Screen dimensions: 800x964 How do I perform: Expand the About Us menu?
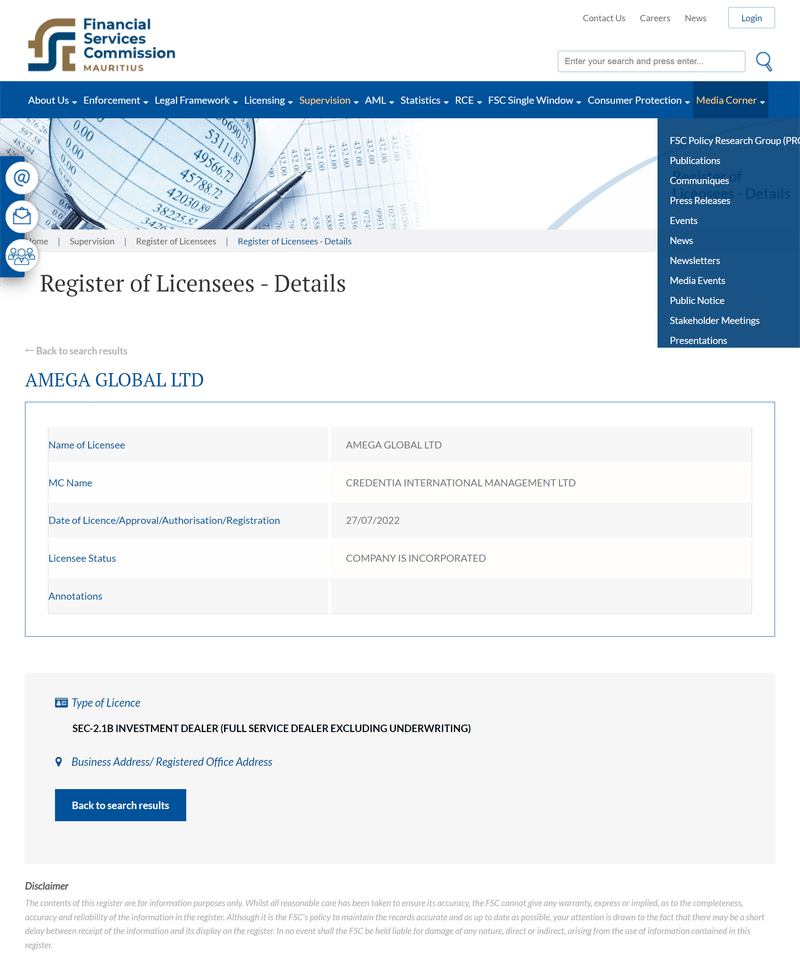pyautogui.click(x=52, y=100)
